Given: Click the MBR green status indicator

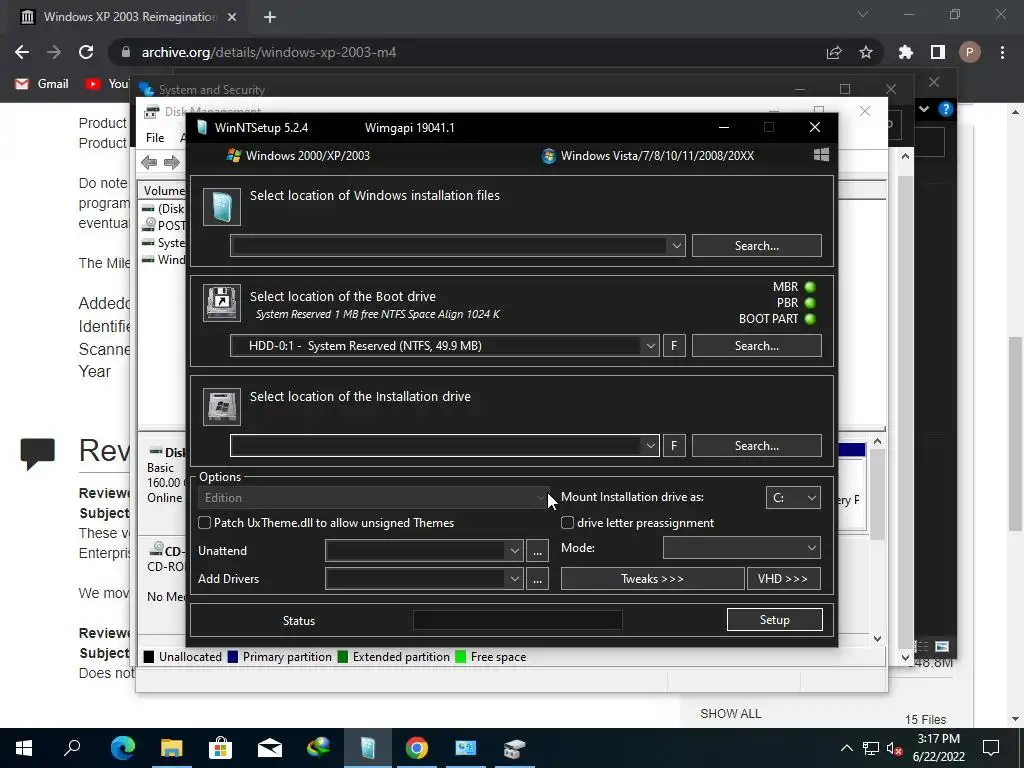Looking at the screenshot, I should tap(810, 287).
